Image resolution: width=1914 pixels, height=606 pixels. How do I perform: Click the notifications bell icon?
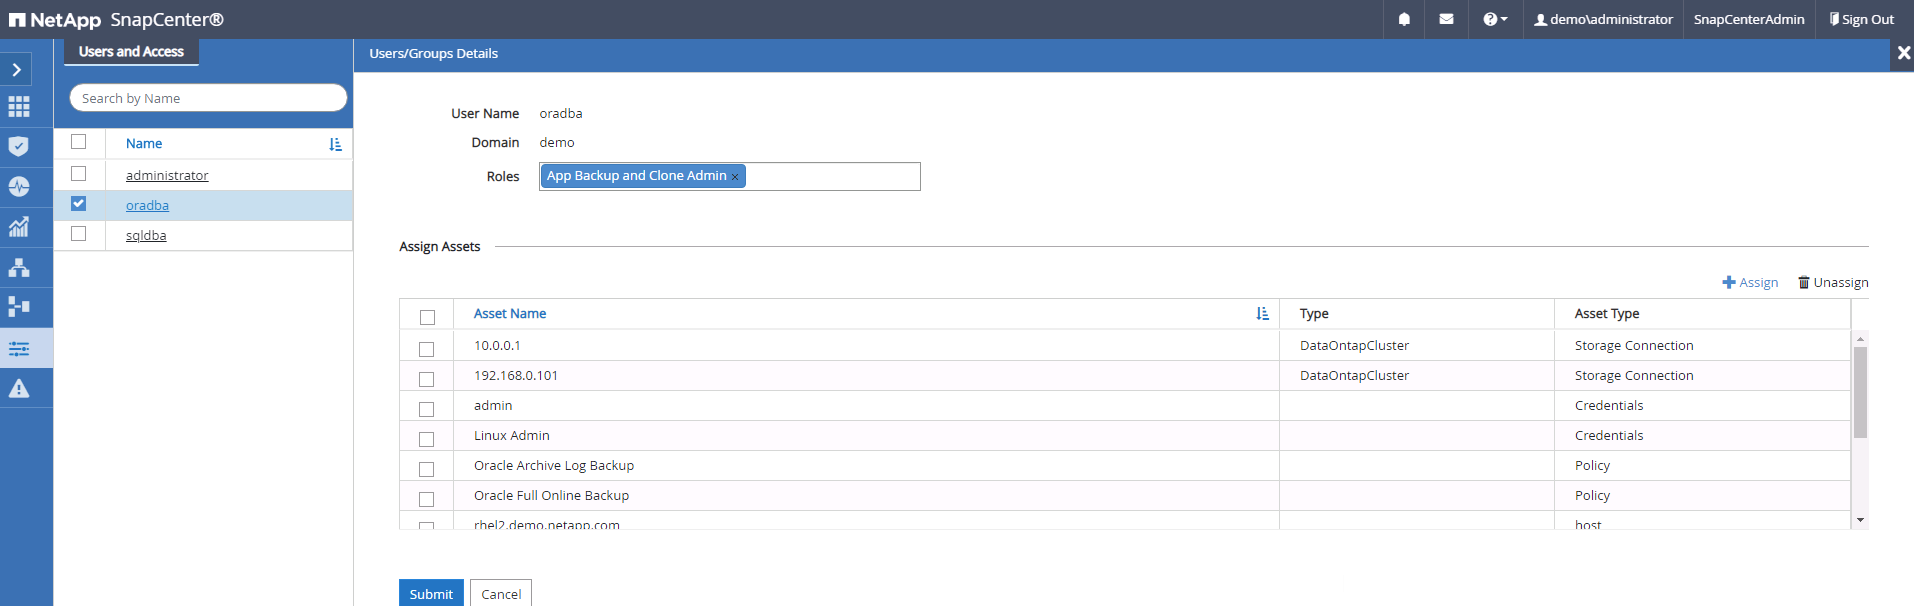click(x=1404, y=19)
